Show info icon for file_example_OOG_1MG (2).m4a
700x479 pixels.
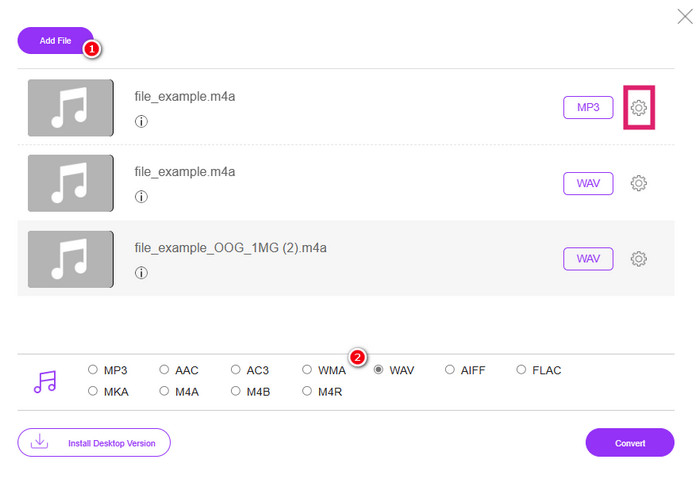[x=141, y=272]
